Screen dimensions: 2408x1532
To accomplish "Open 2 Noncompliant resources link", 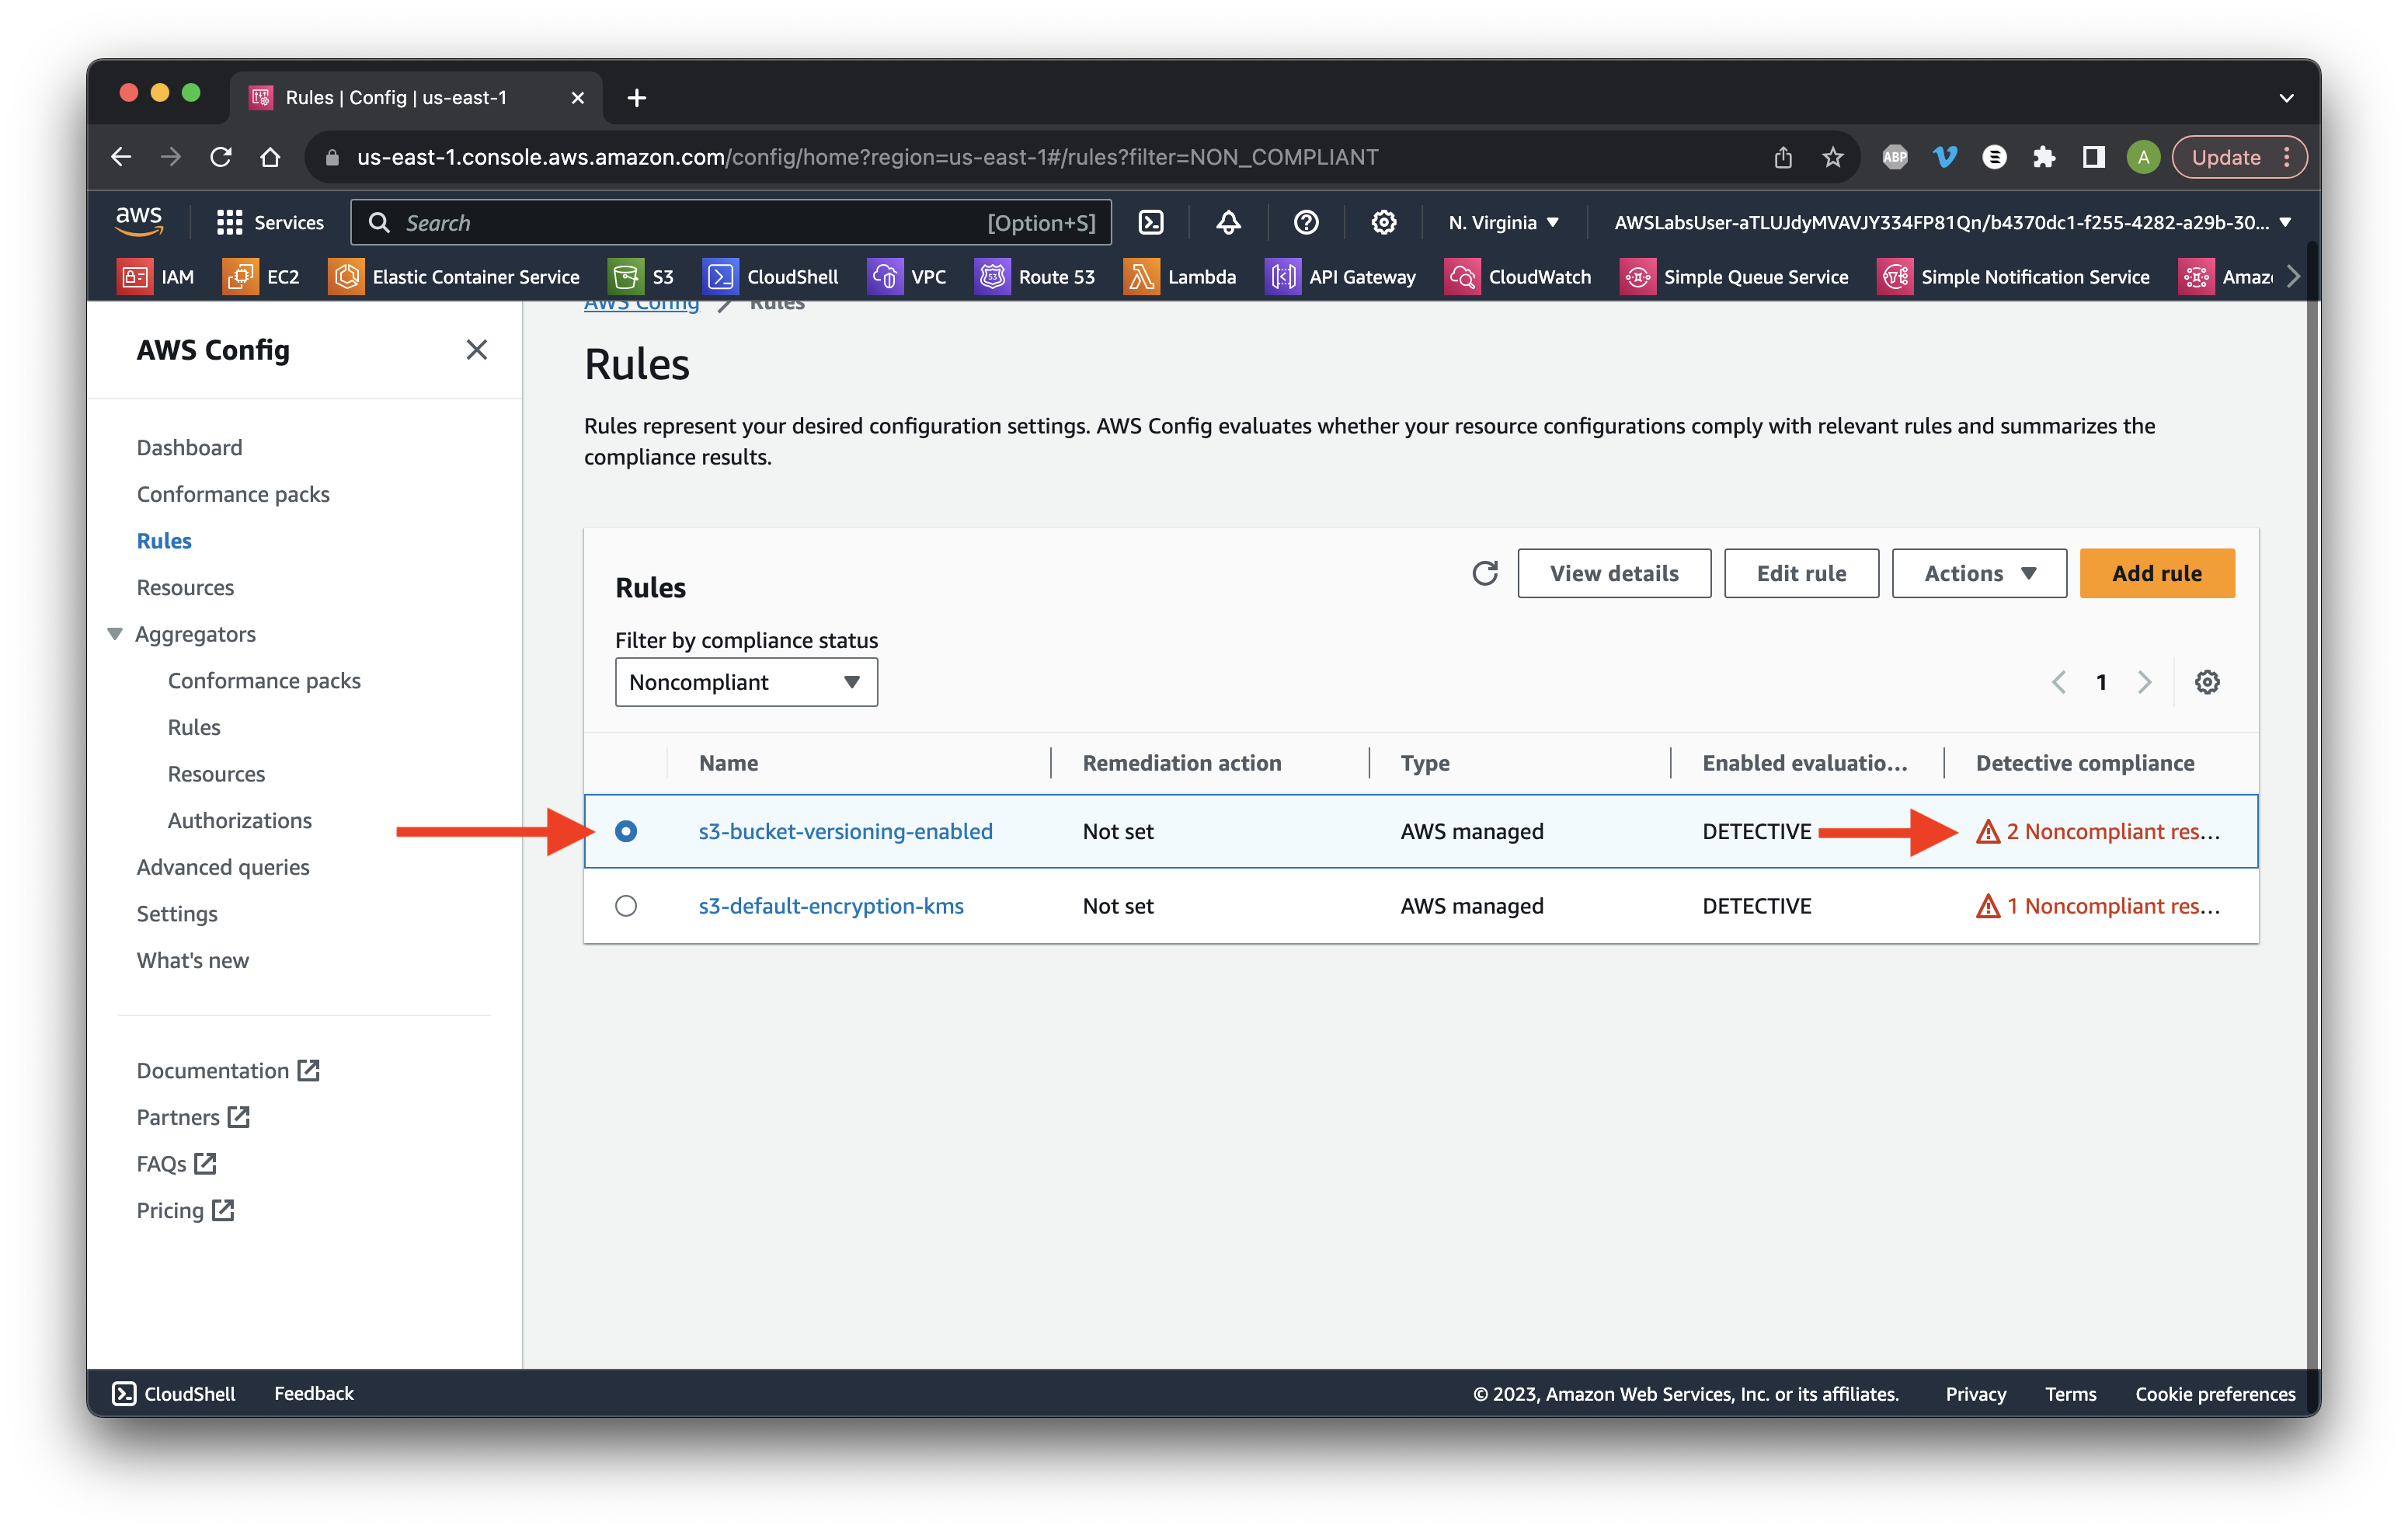I will click(2099, 831).
